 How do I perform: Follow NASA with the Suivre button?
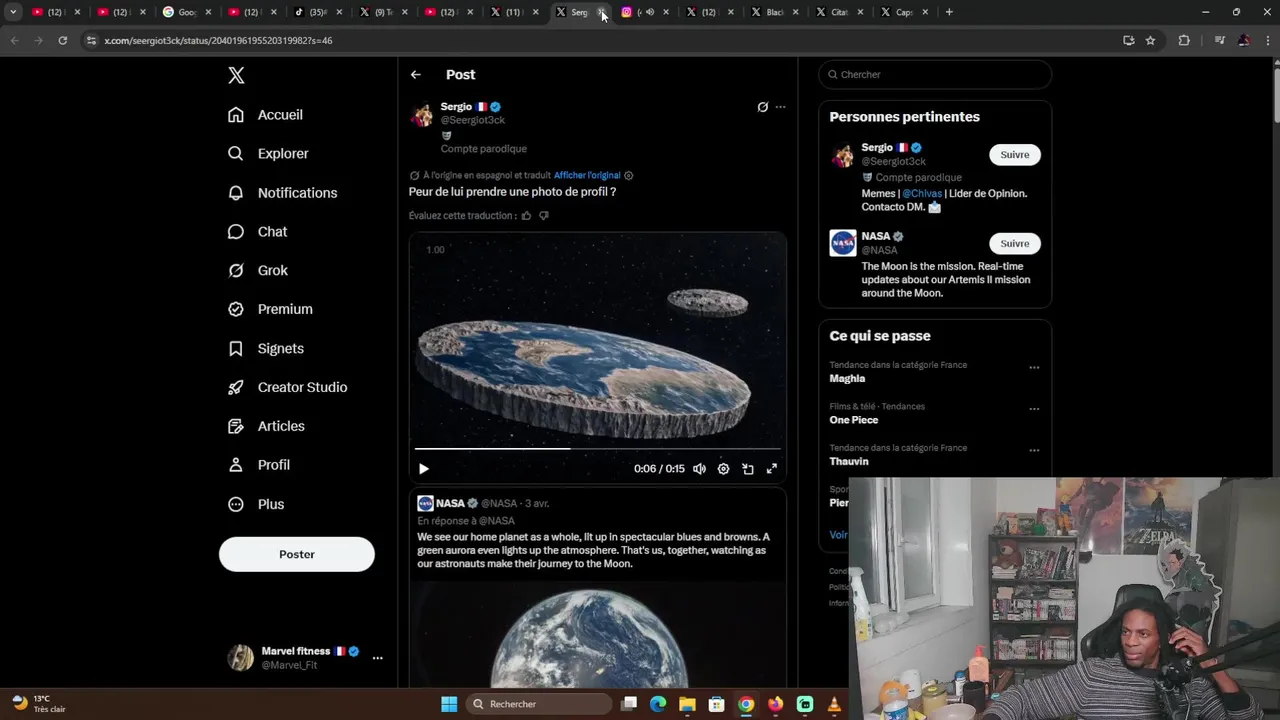pos(1015,244)
